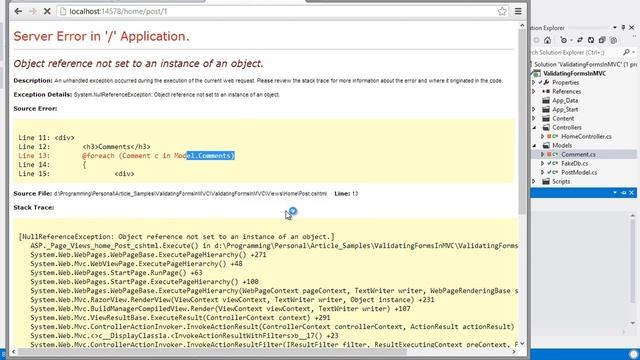The width and height of the screenshot is (640, 360).
Task: Go back with the browser back arrow
Action: (x=18, y=11)
